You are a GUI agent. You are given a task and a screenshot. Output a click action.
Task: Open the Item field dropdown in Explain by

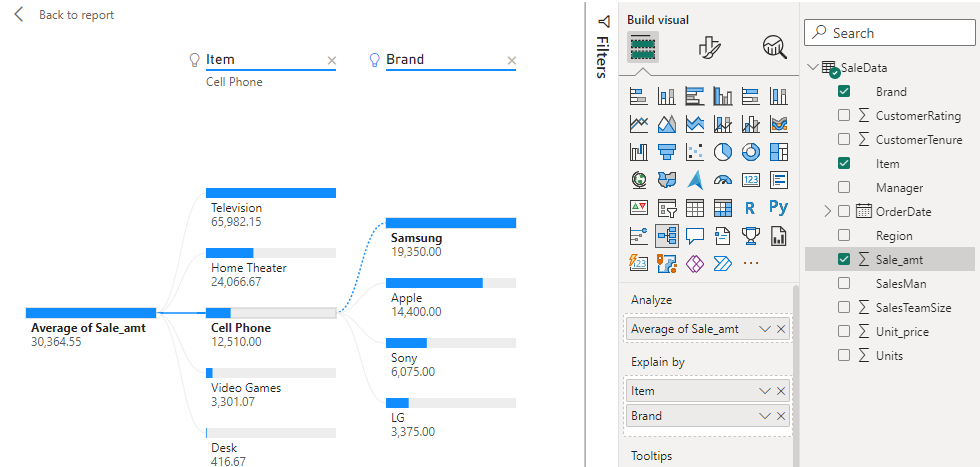(764, 391)
